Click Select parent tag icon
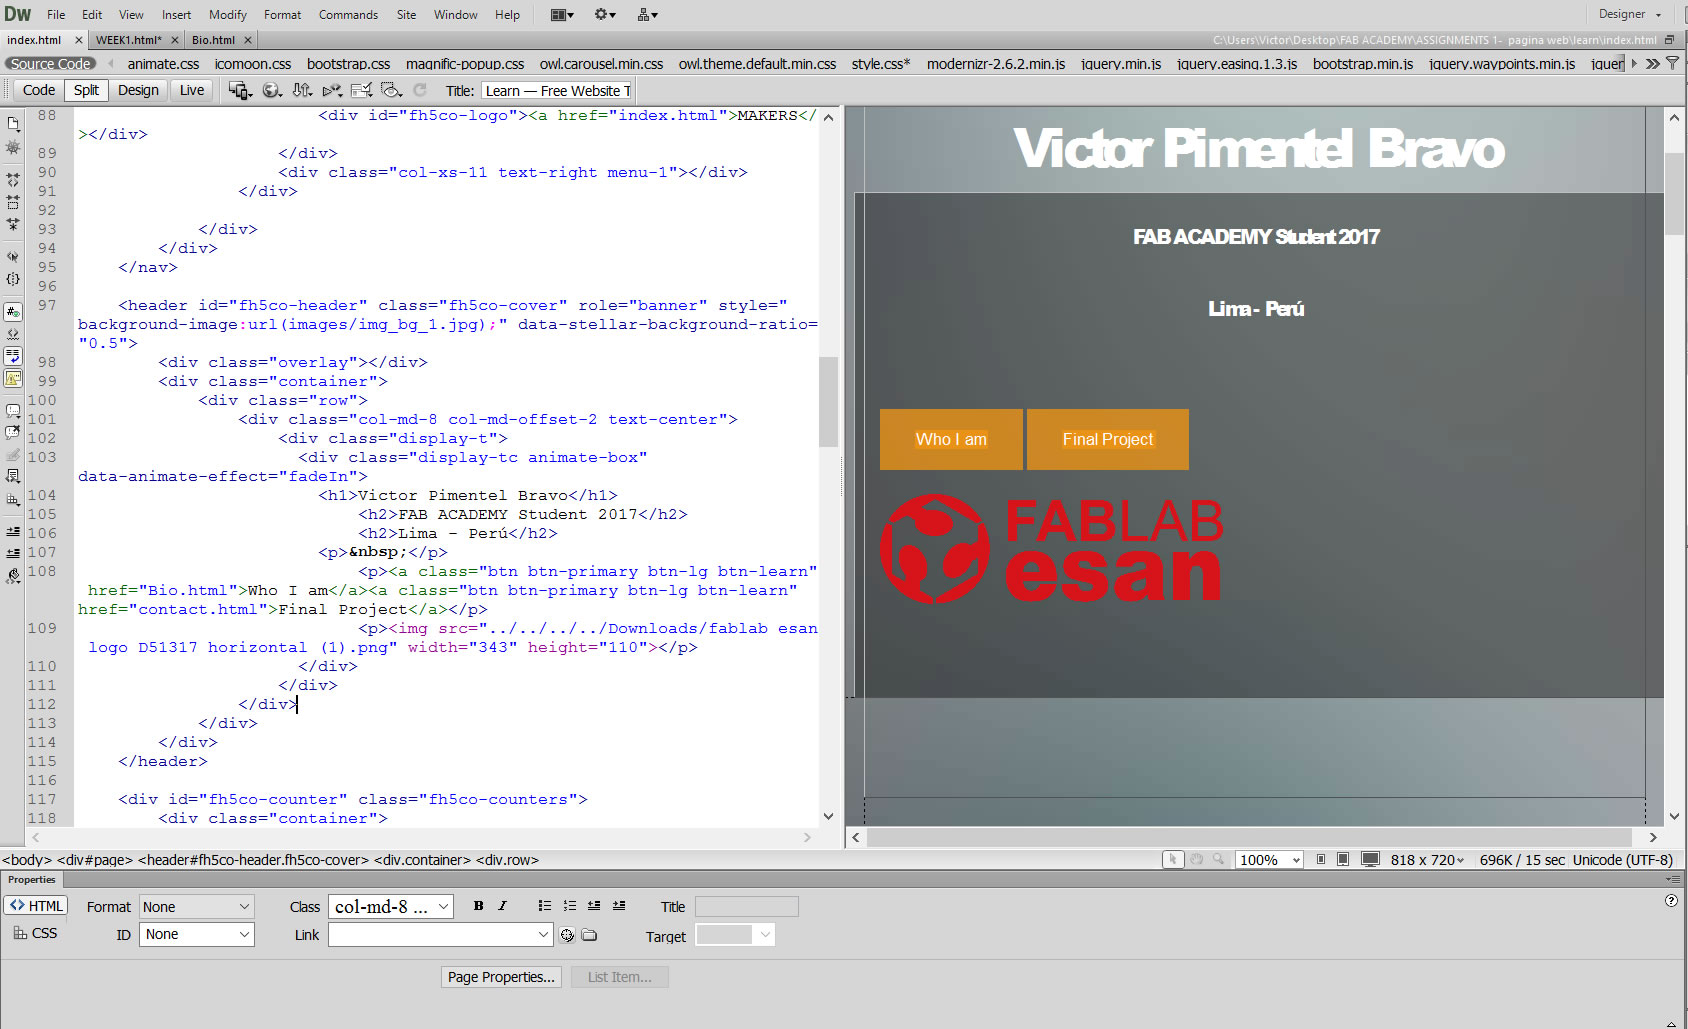This screenshot has width=1688, height=1029. (x=13, y=257)
